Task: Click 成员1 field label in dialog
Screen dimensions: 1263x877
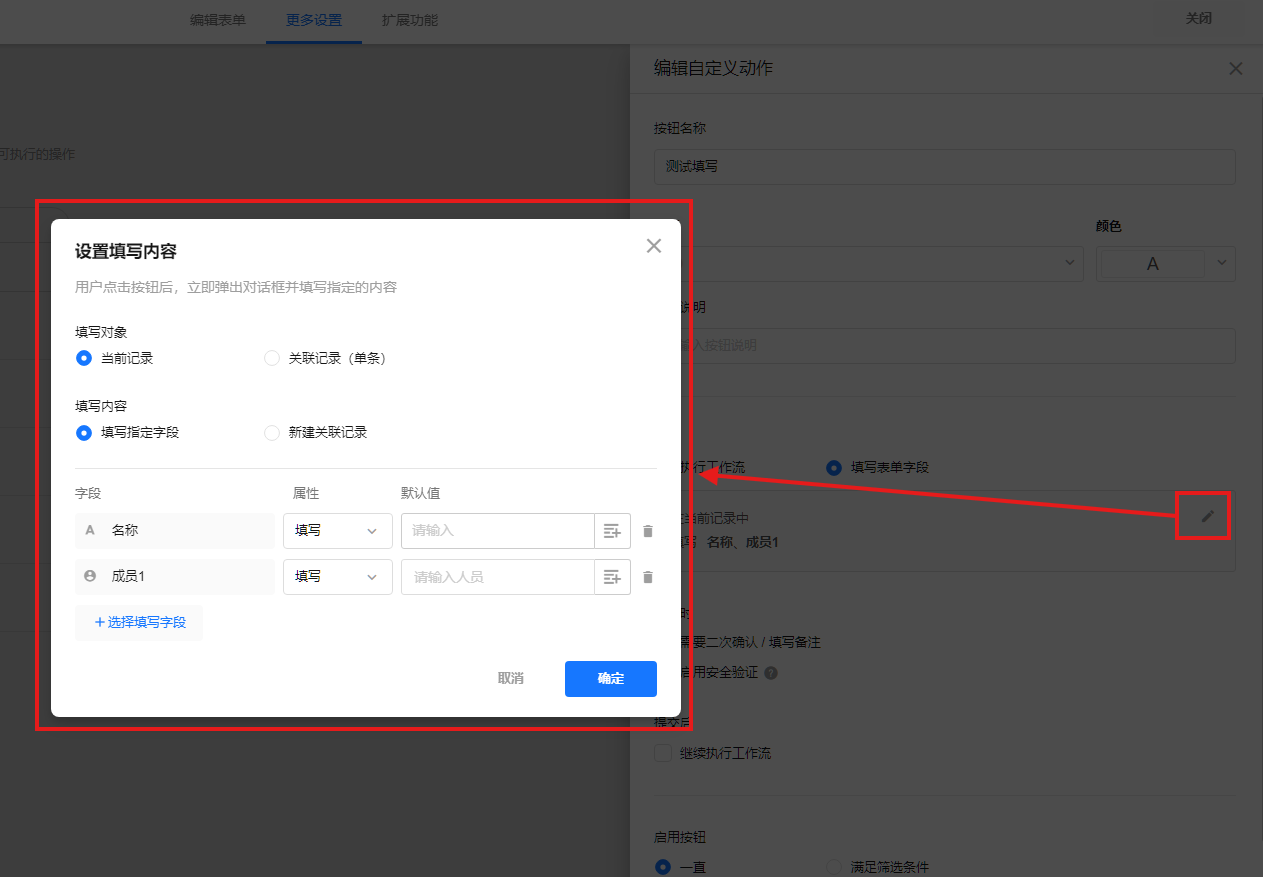Action: point(174,577)
